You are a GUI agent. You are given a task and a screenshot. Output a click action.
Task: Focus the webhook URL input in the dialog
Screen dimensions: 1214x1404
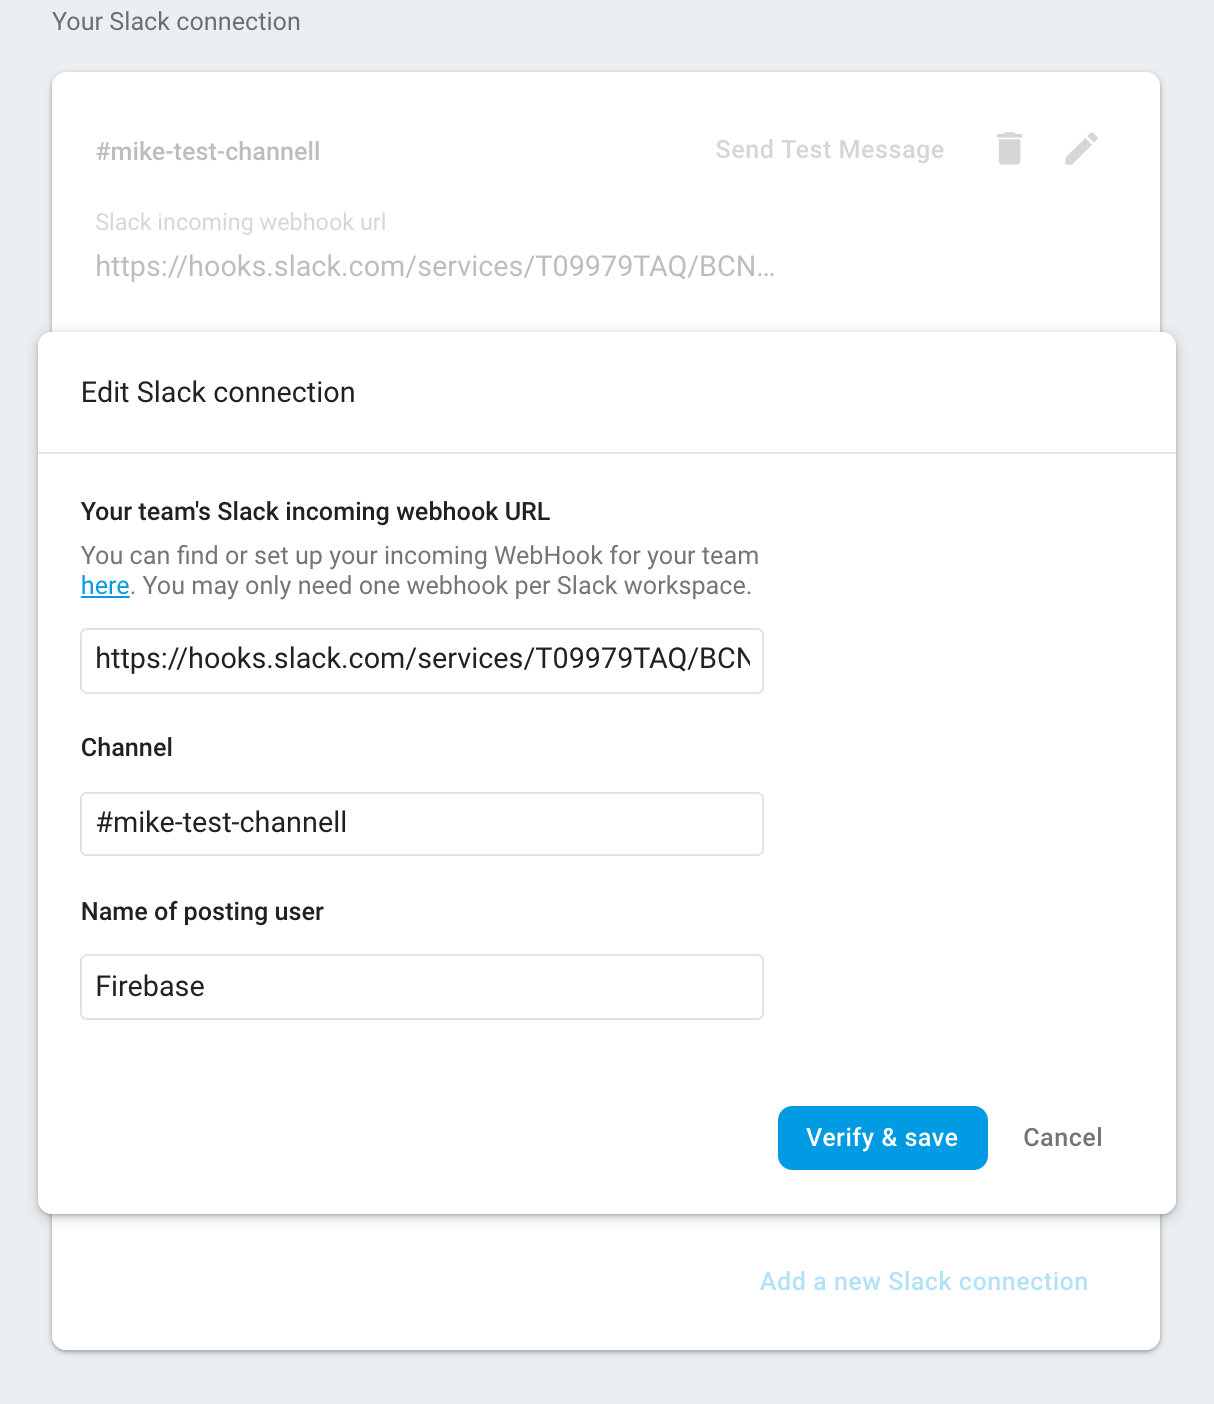coord(421,660)
